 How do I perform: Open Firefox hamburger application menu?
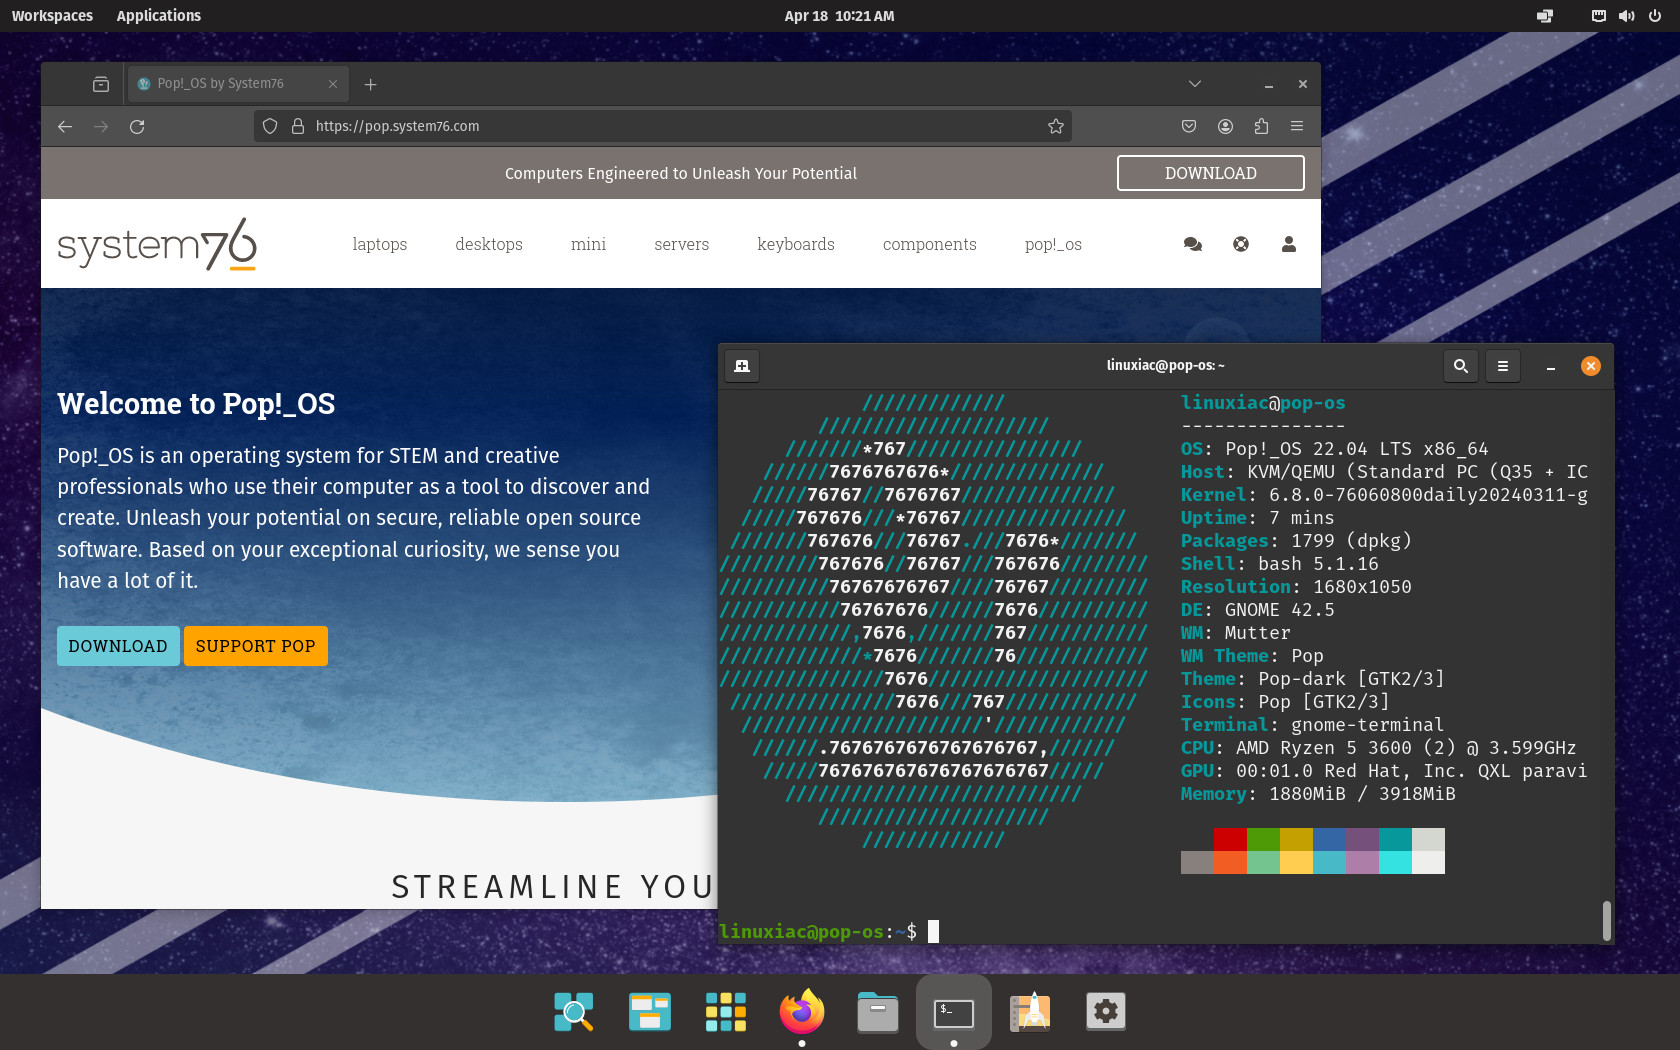(x=1297, y=126)
